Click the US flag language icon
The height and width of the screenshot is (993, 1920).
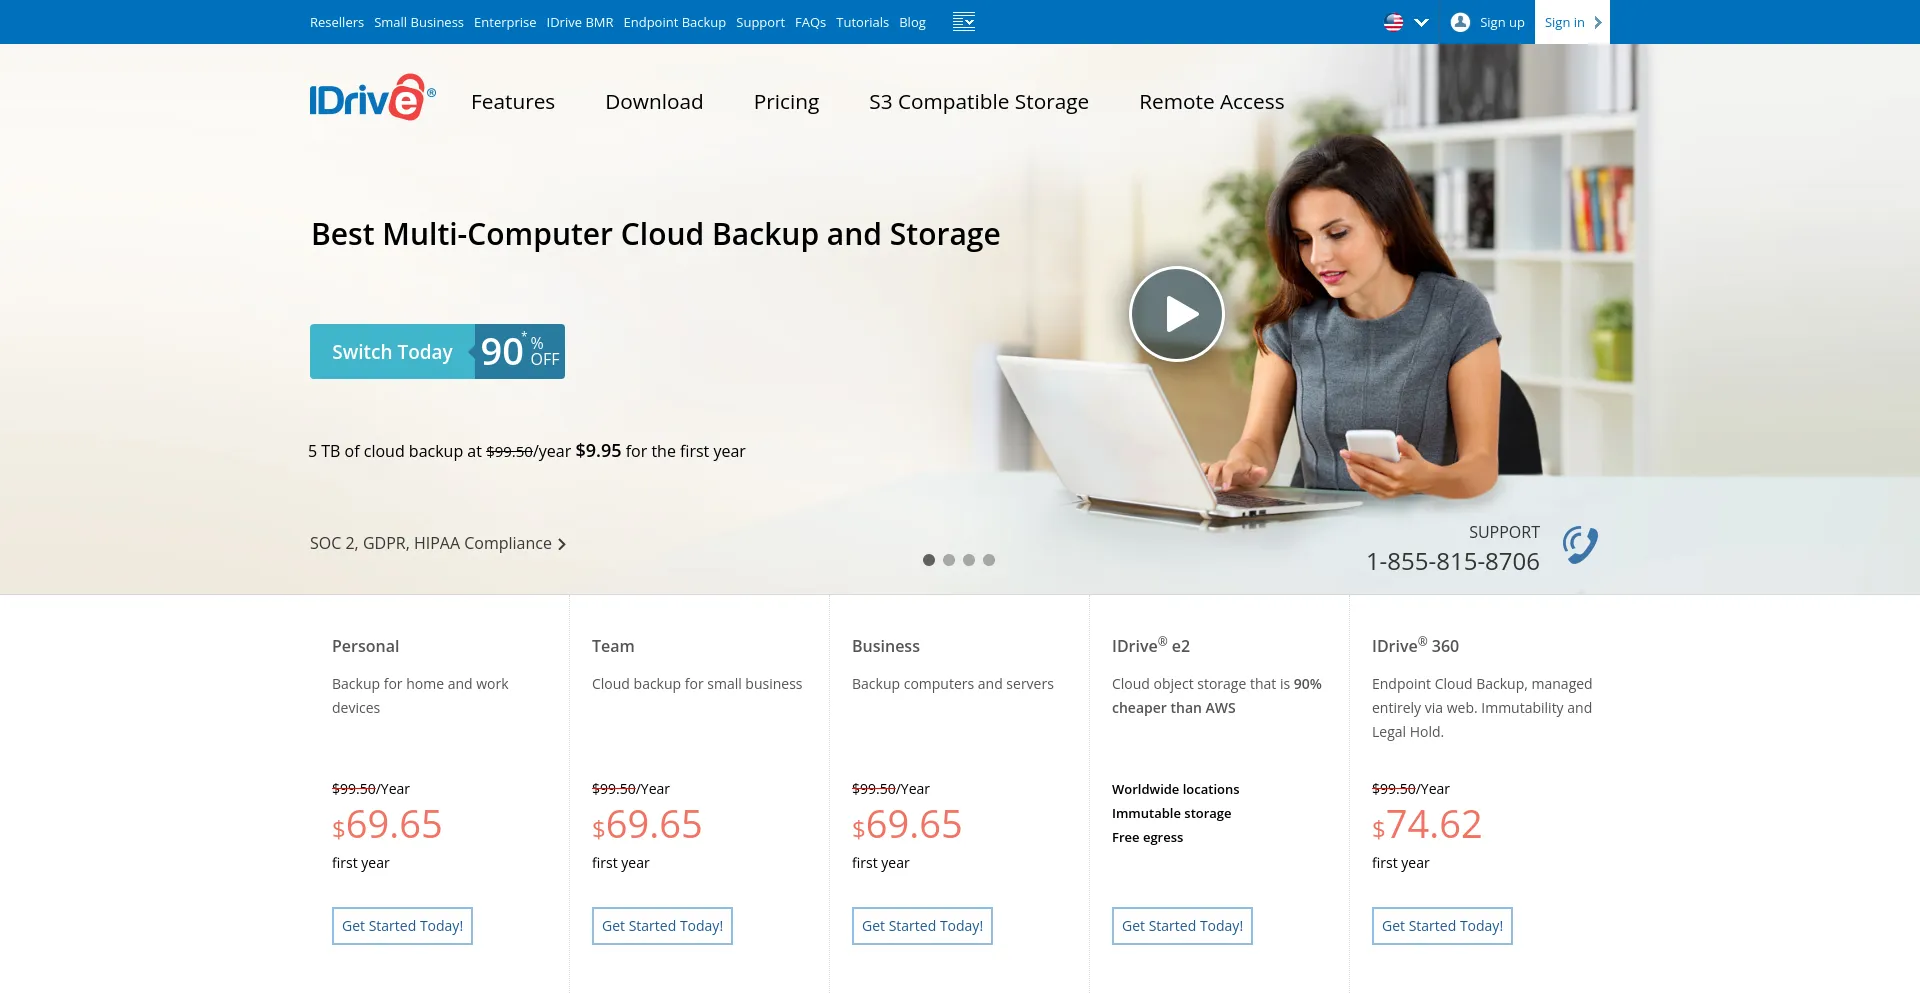pyautogui.click(x=1393, y=22)
